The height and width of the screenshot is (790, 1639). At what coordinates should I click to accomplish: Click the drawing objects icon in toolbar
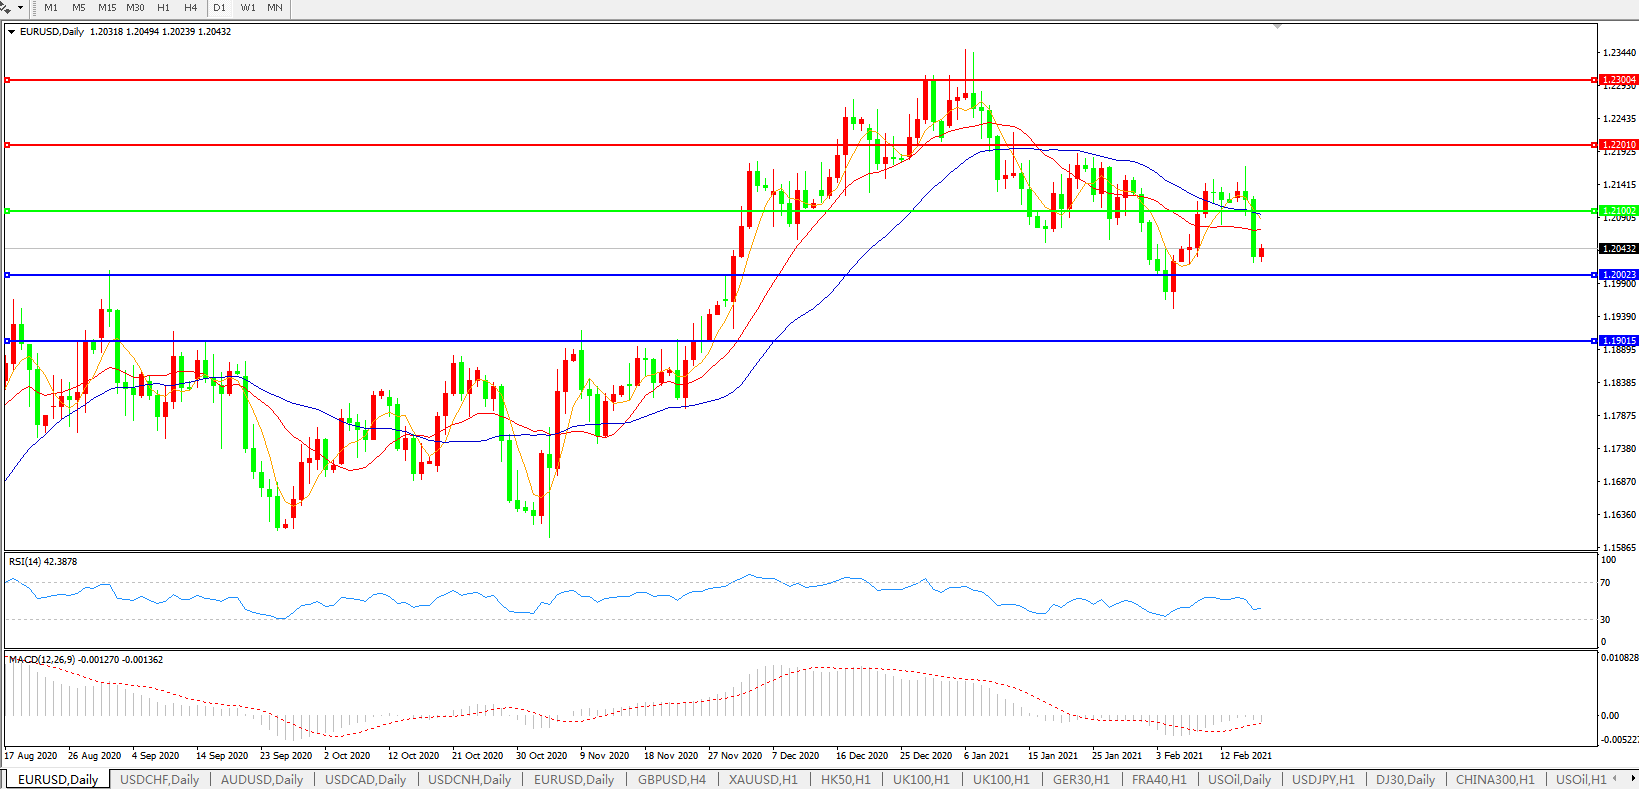[6, 7]
